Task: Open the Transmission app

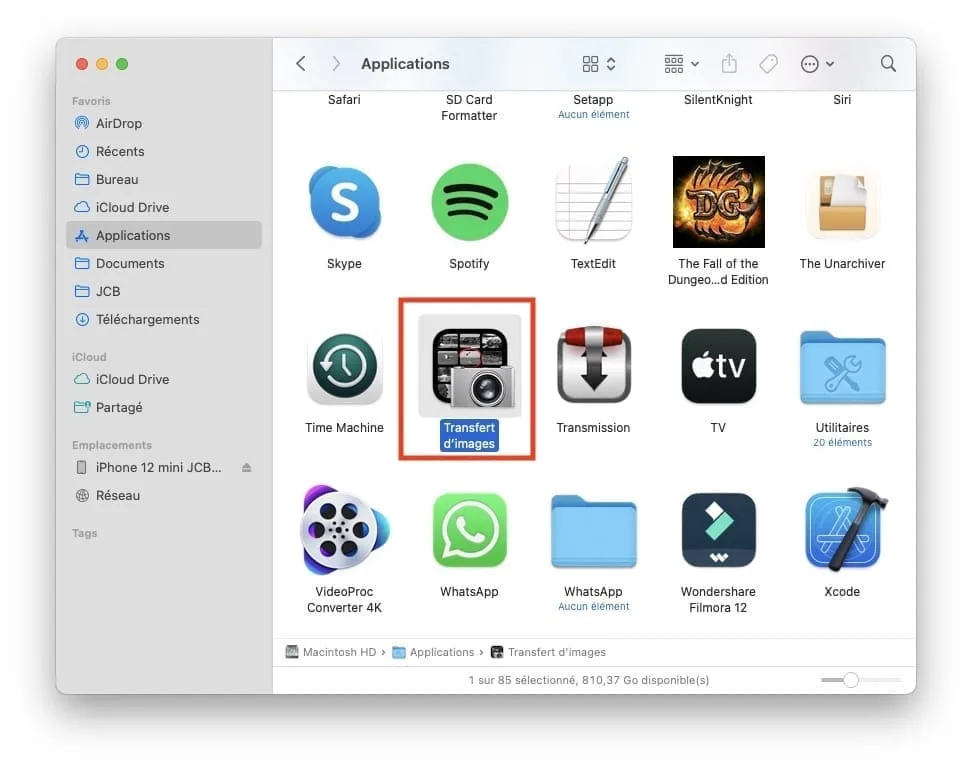Action: tap(593, 365)
